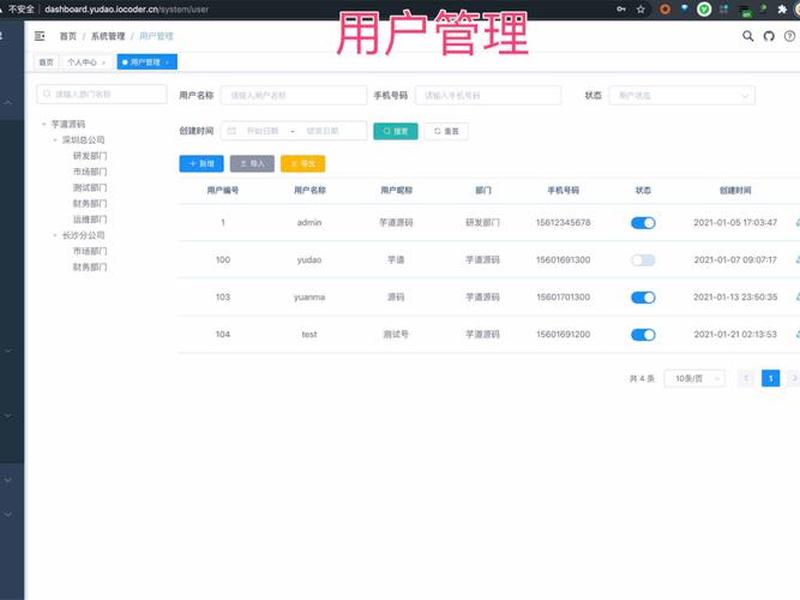Viewport: 800px width, 600px height.
Task: Open the green Vue devtools extension icon
Action: 704,9
